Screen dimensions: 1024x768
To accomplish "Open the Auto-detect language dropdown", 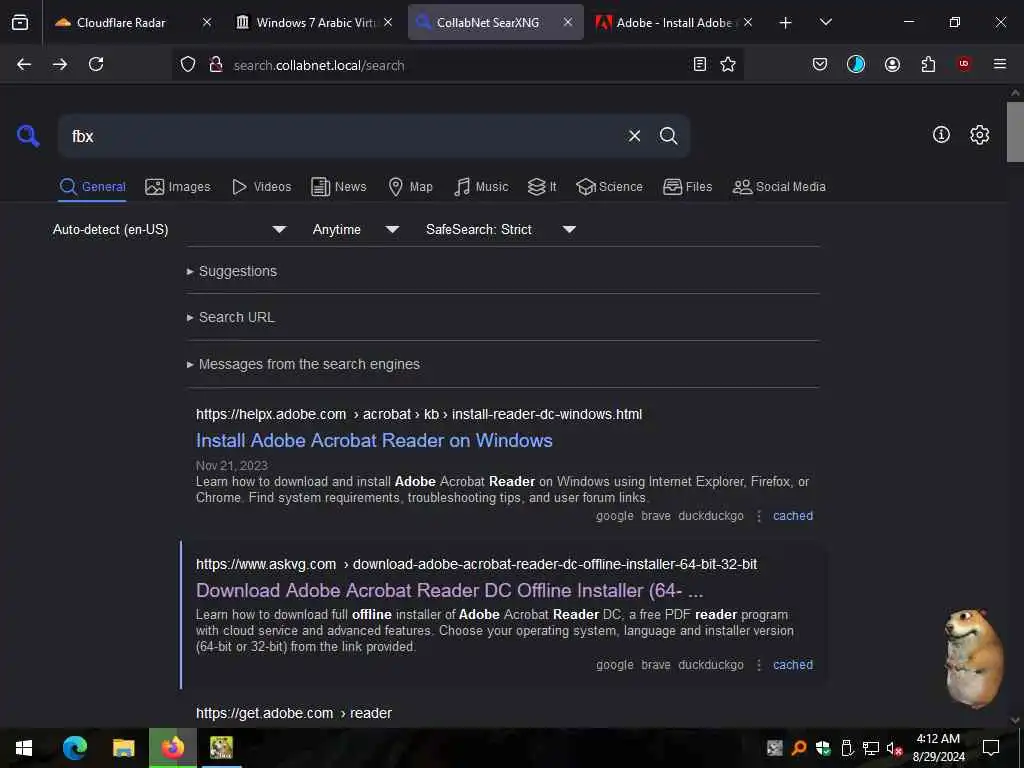I will click(x=170, y=229).
